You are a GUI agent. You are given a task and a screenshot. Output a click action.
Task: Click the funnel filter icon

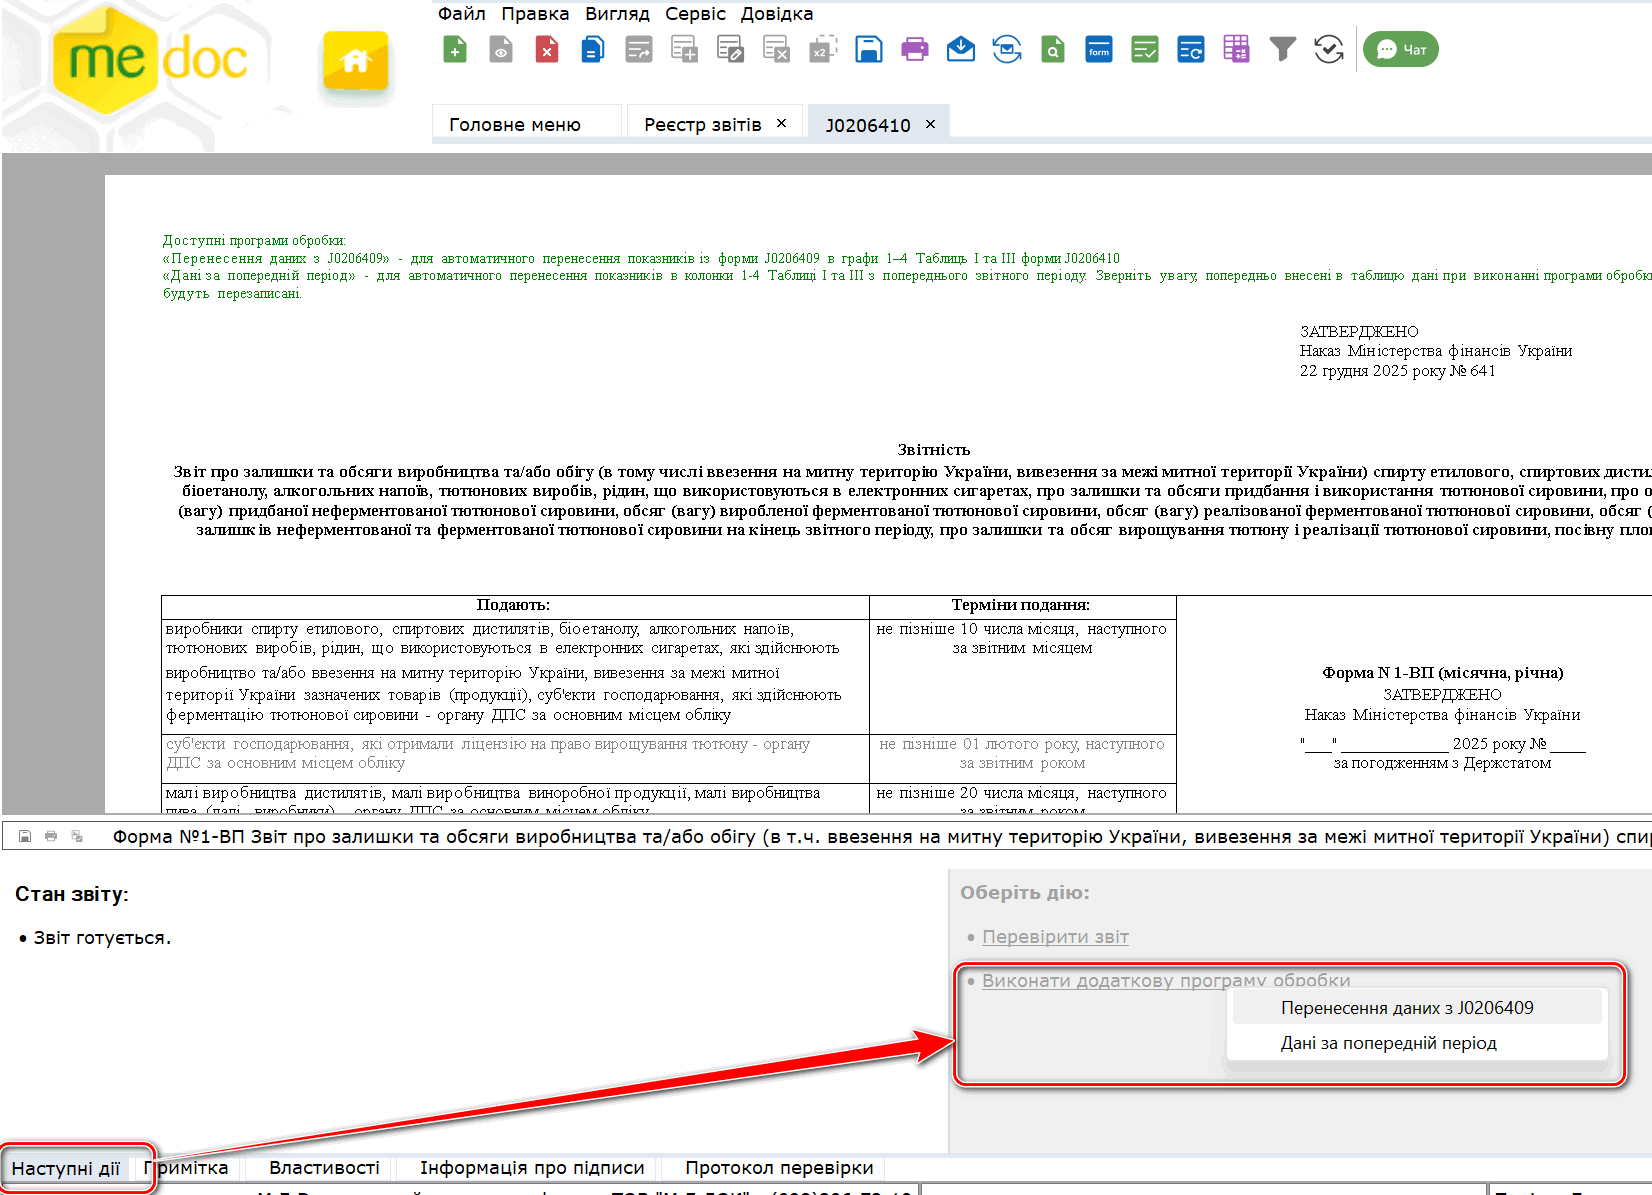pos(1282,49)
